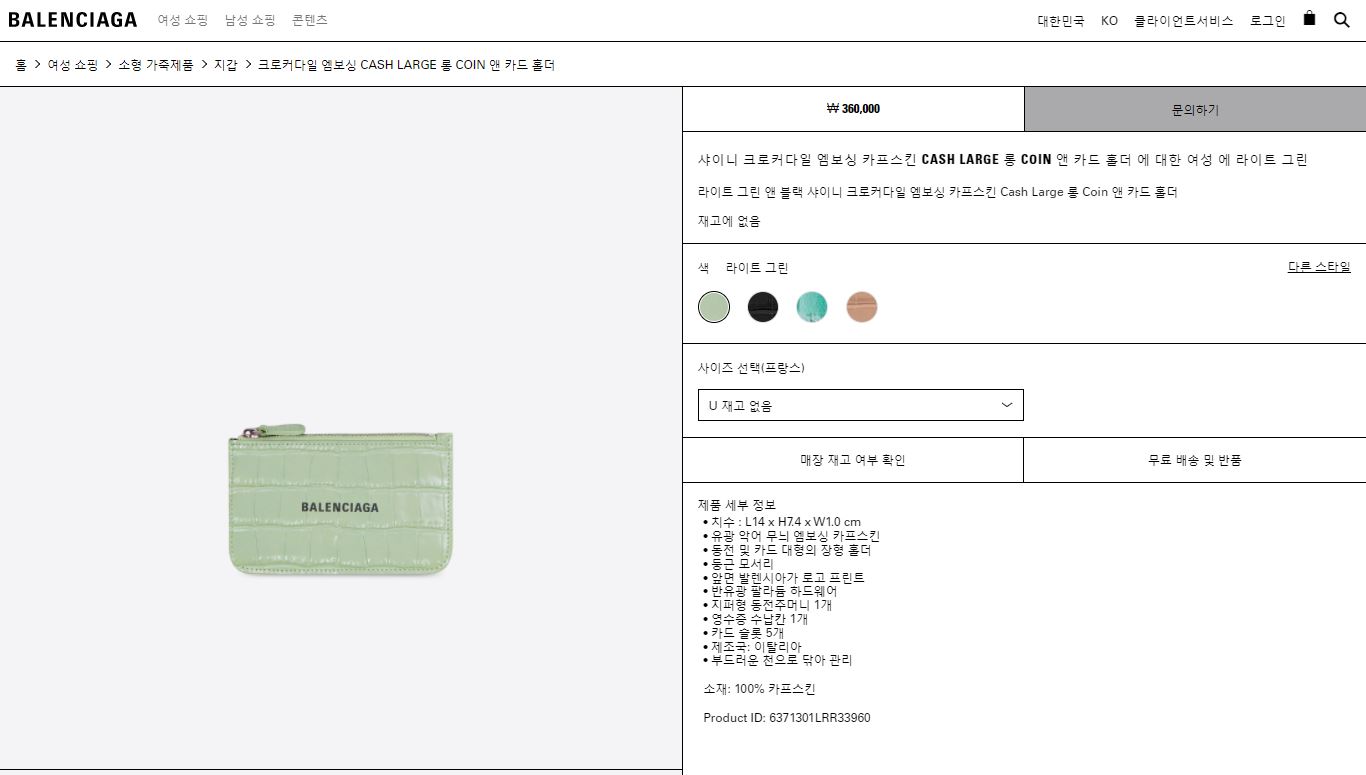
Task: Go to 지갑 breadcrumb link
Action: (226, 65)
